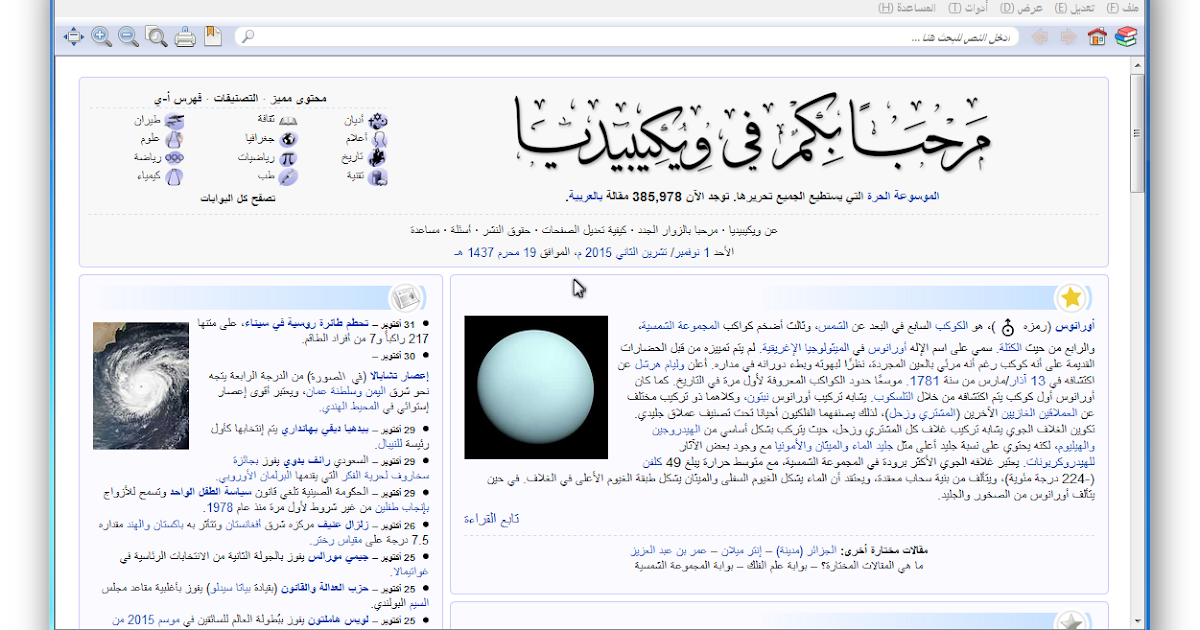This screenshot has height=630, width=1200.
Task: Open the تصفح كل البوابات browse all portals link
Action: pyautogui.click(x=236, y=198)
